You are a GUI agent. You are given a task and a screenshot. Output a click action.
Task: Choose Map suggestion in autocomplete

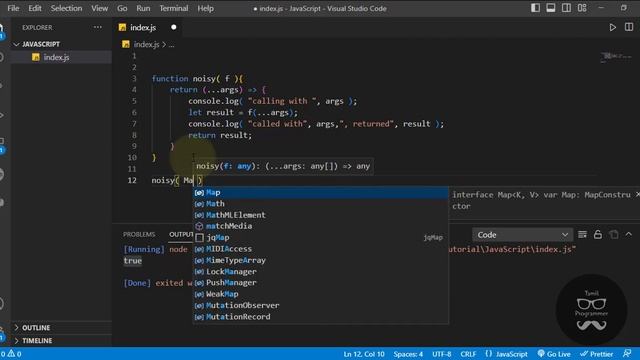pos(320,192)
